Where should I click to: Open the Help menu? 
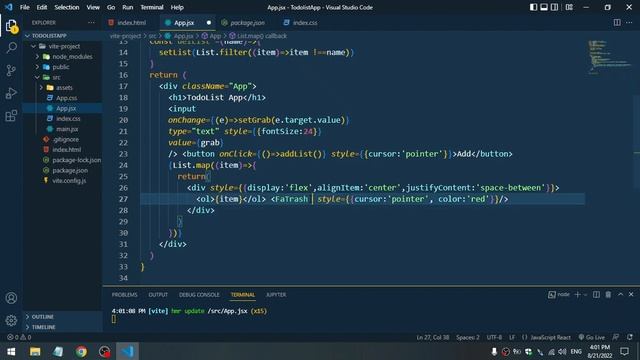pyautogui.click(x=177, y=7)
